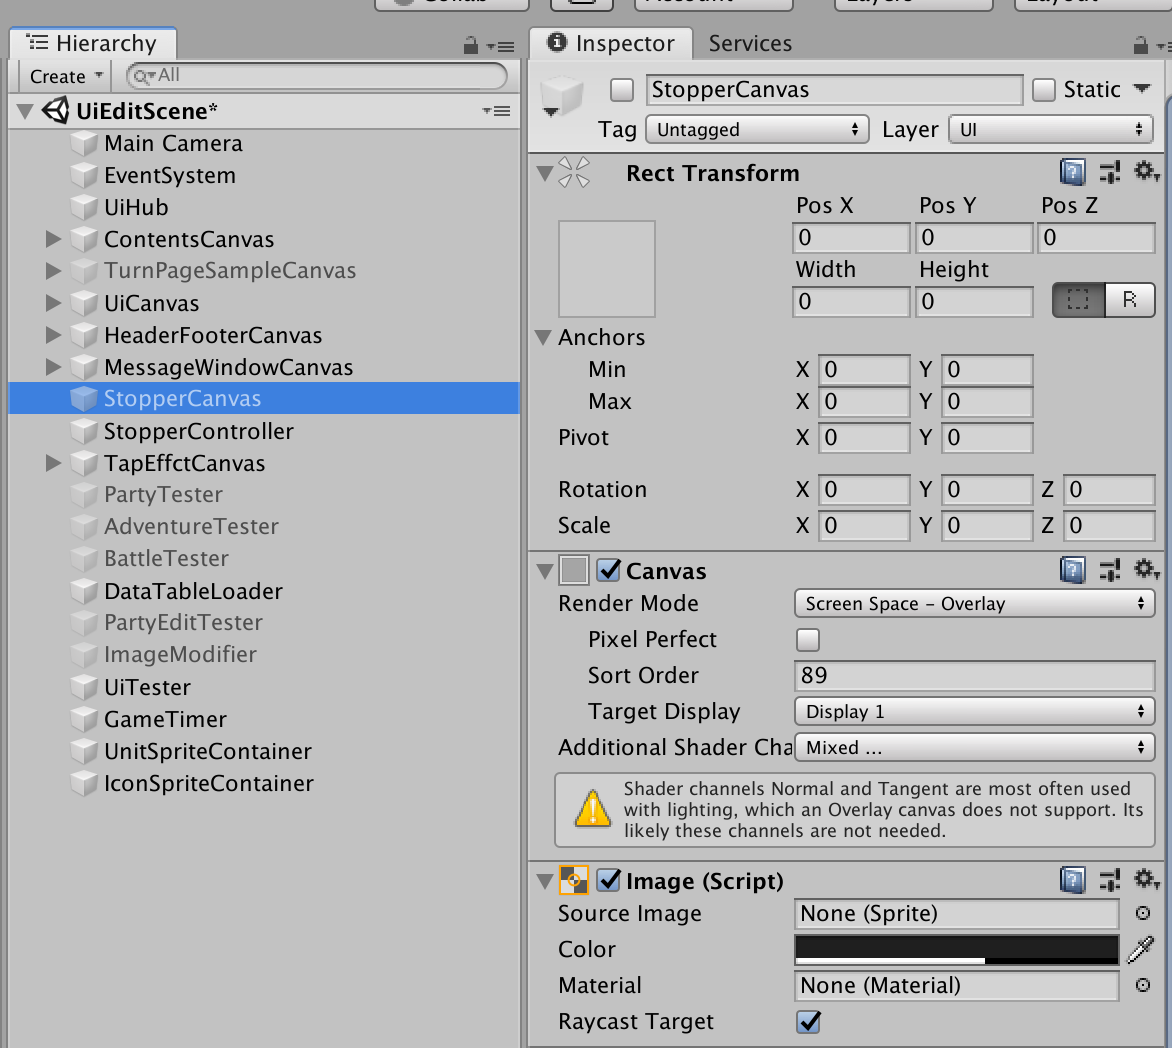The image size is (1172, 1048).
Task: Click the Width input field
Action: [x=851, y=302]
